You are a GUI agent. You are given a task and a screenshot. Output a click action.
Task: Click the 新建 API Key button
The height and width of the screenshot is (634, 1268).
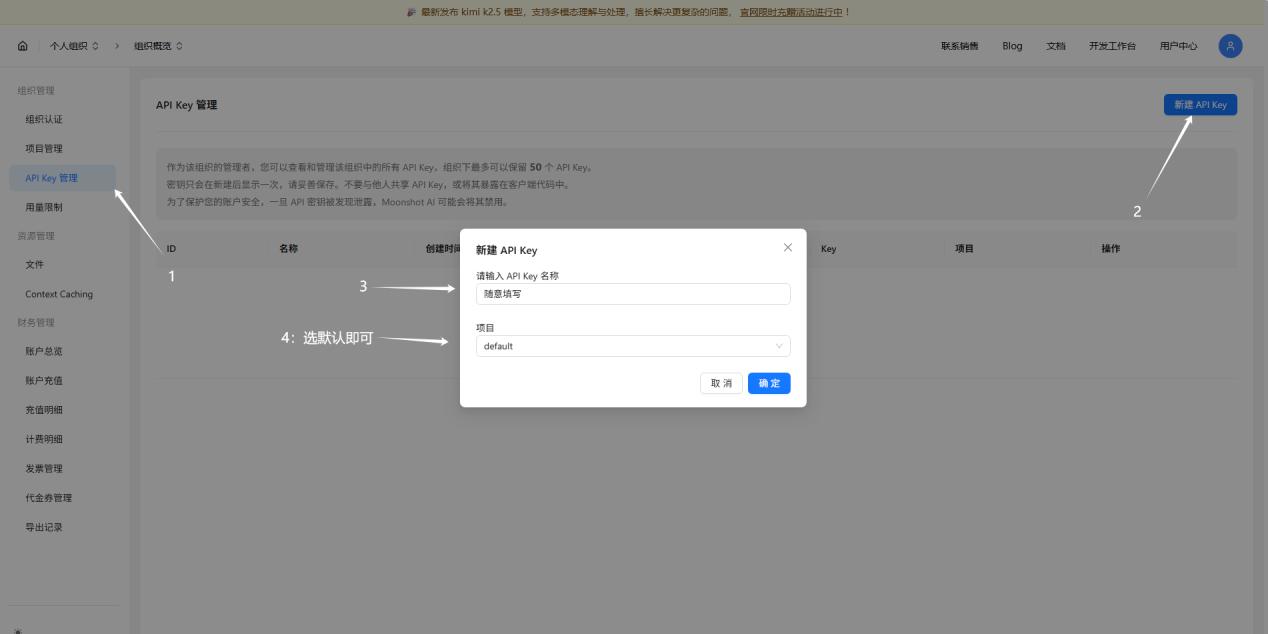(1200, 104)
